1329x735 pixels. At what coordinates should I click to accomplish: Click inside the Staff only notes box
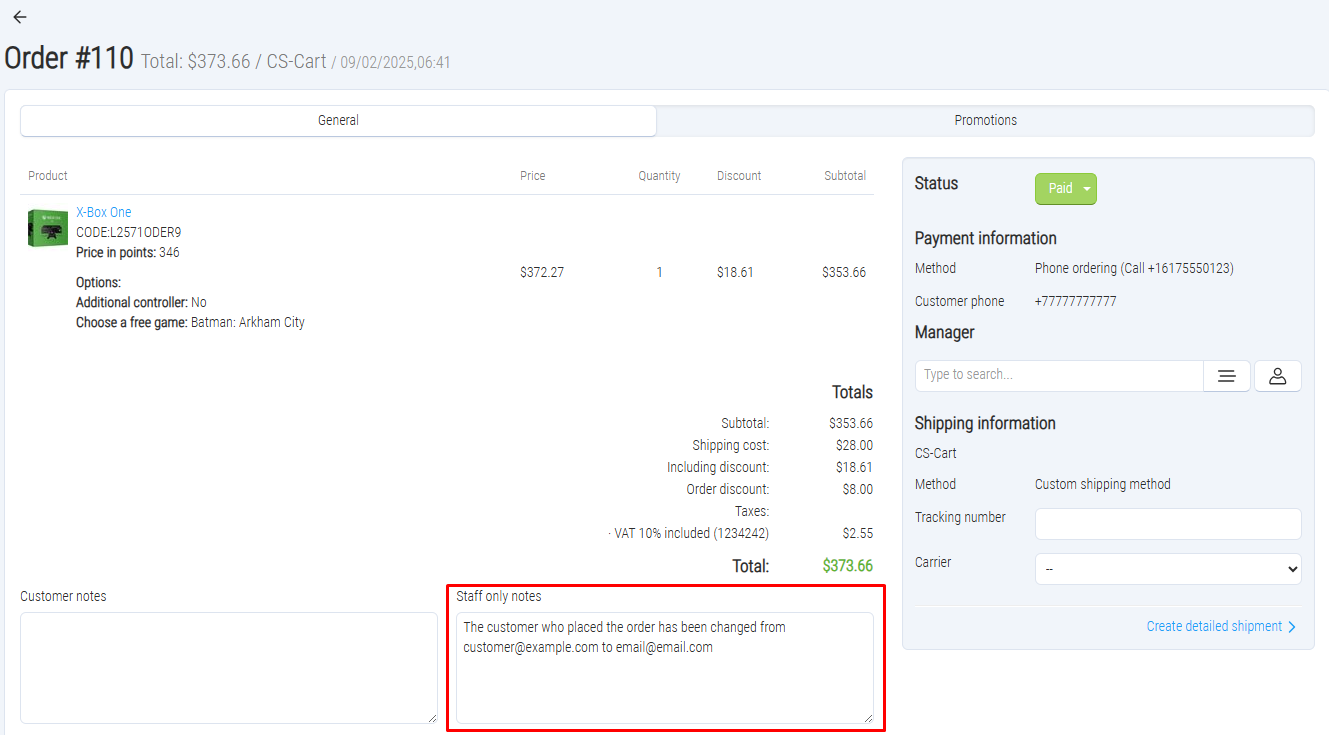[x=664, y=680]
